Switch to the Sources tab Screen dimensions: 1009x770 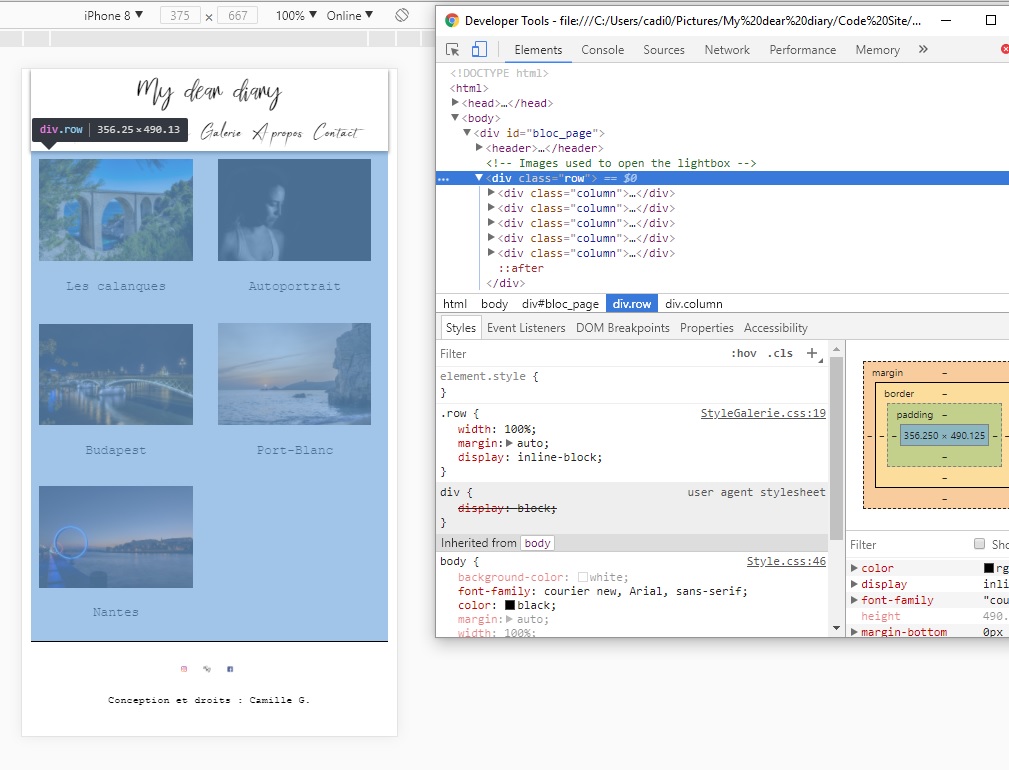tap(663, 50)
